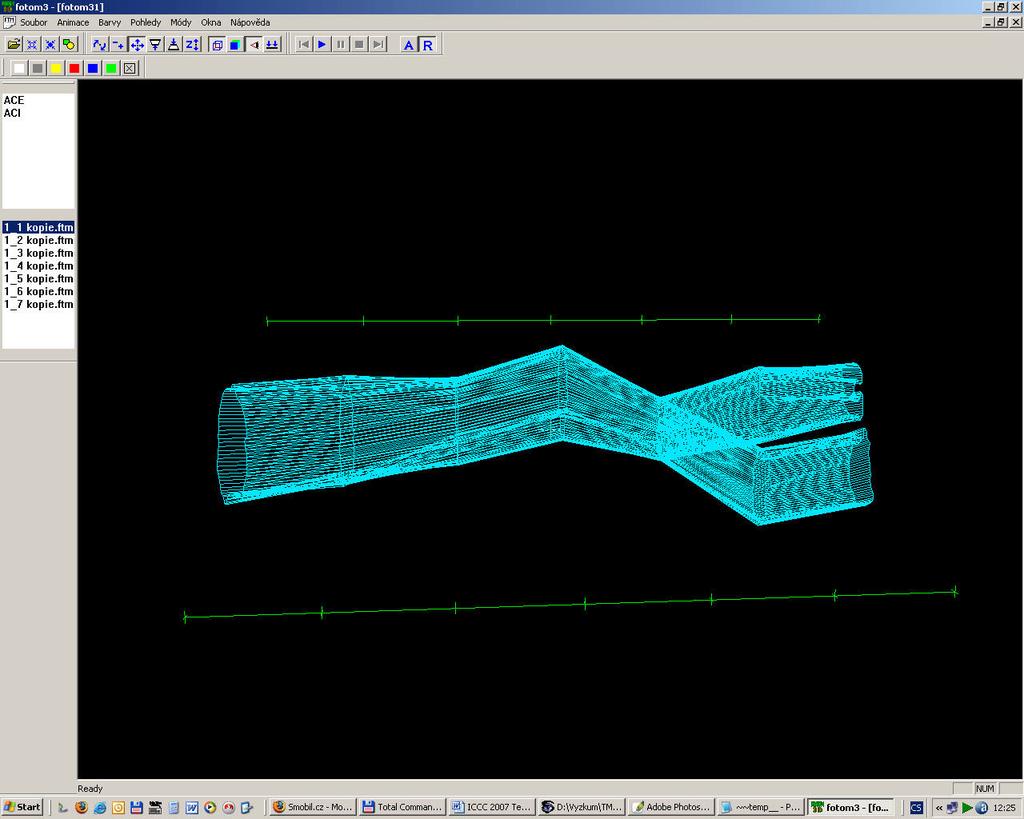Open the Windows Start menu
This screenshot has height=819, width=1024.
(22, 807)
